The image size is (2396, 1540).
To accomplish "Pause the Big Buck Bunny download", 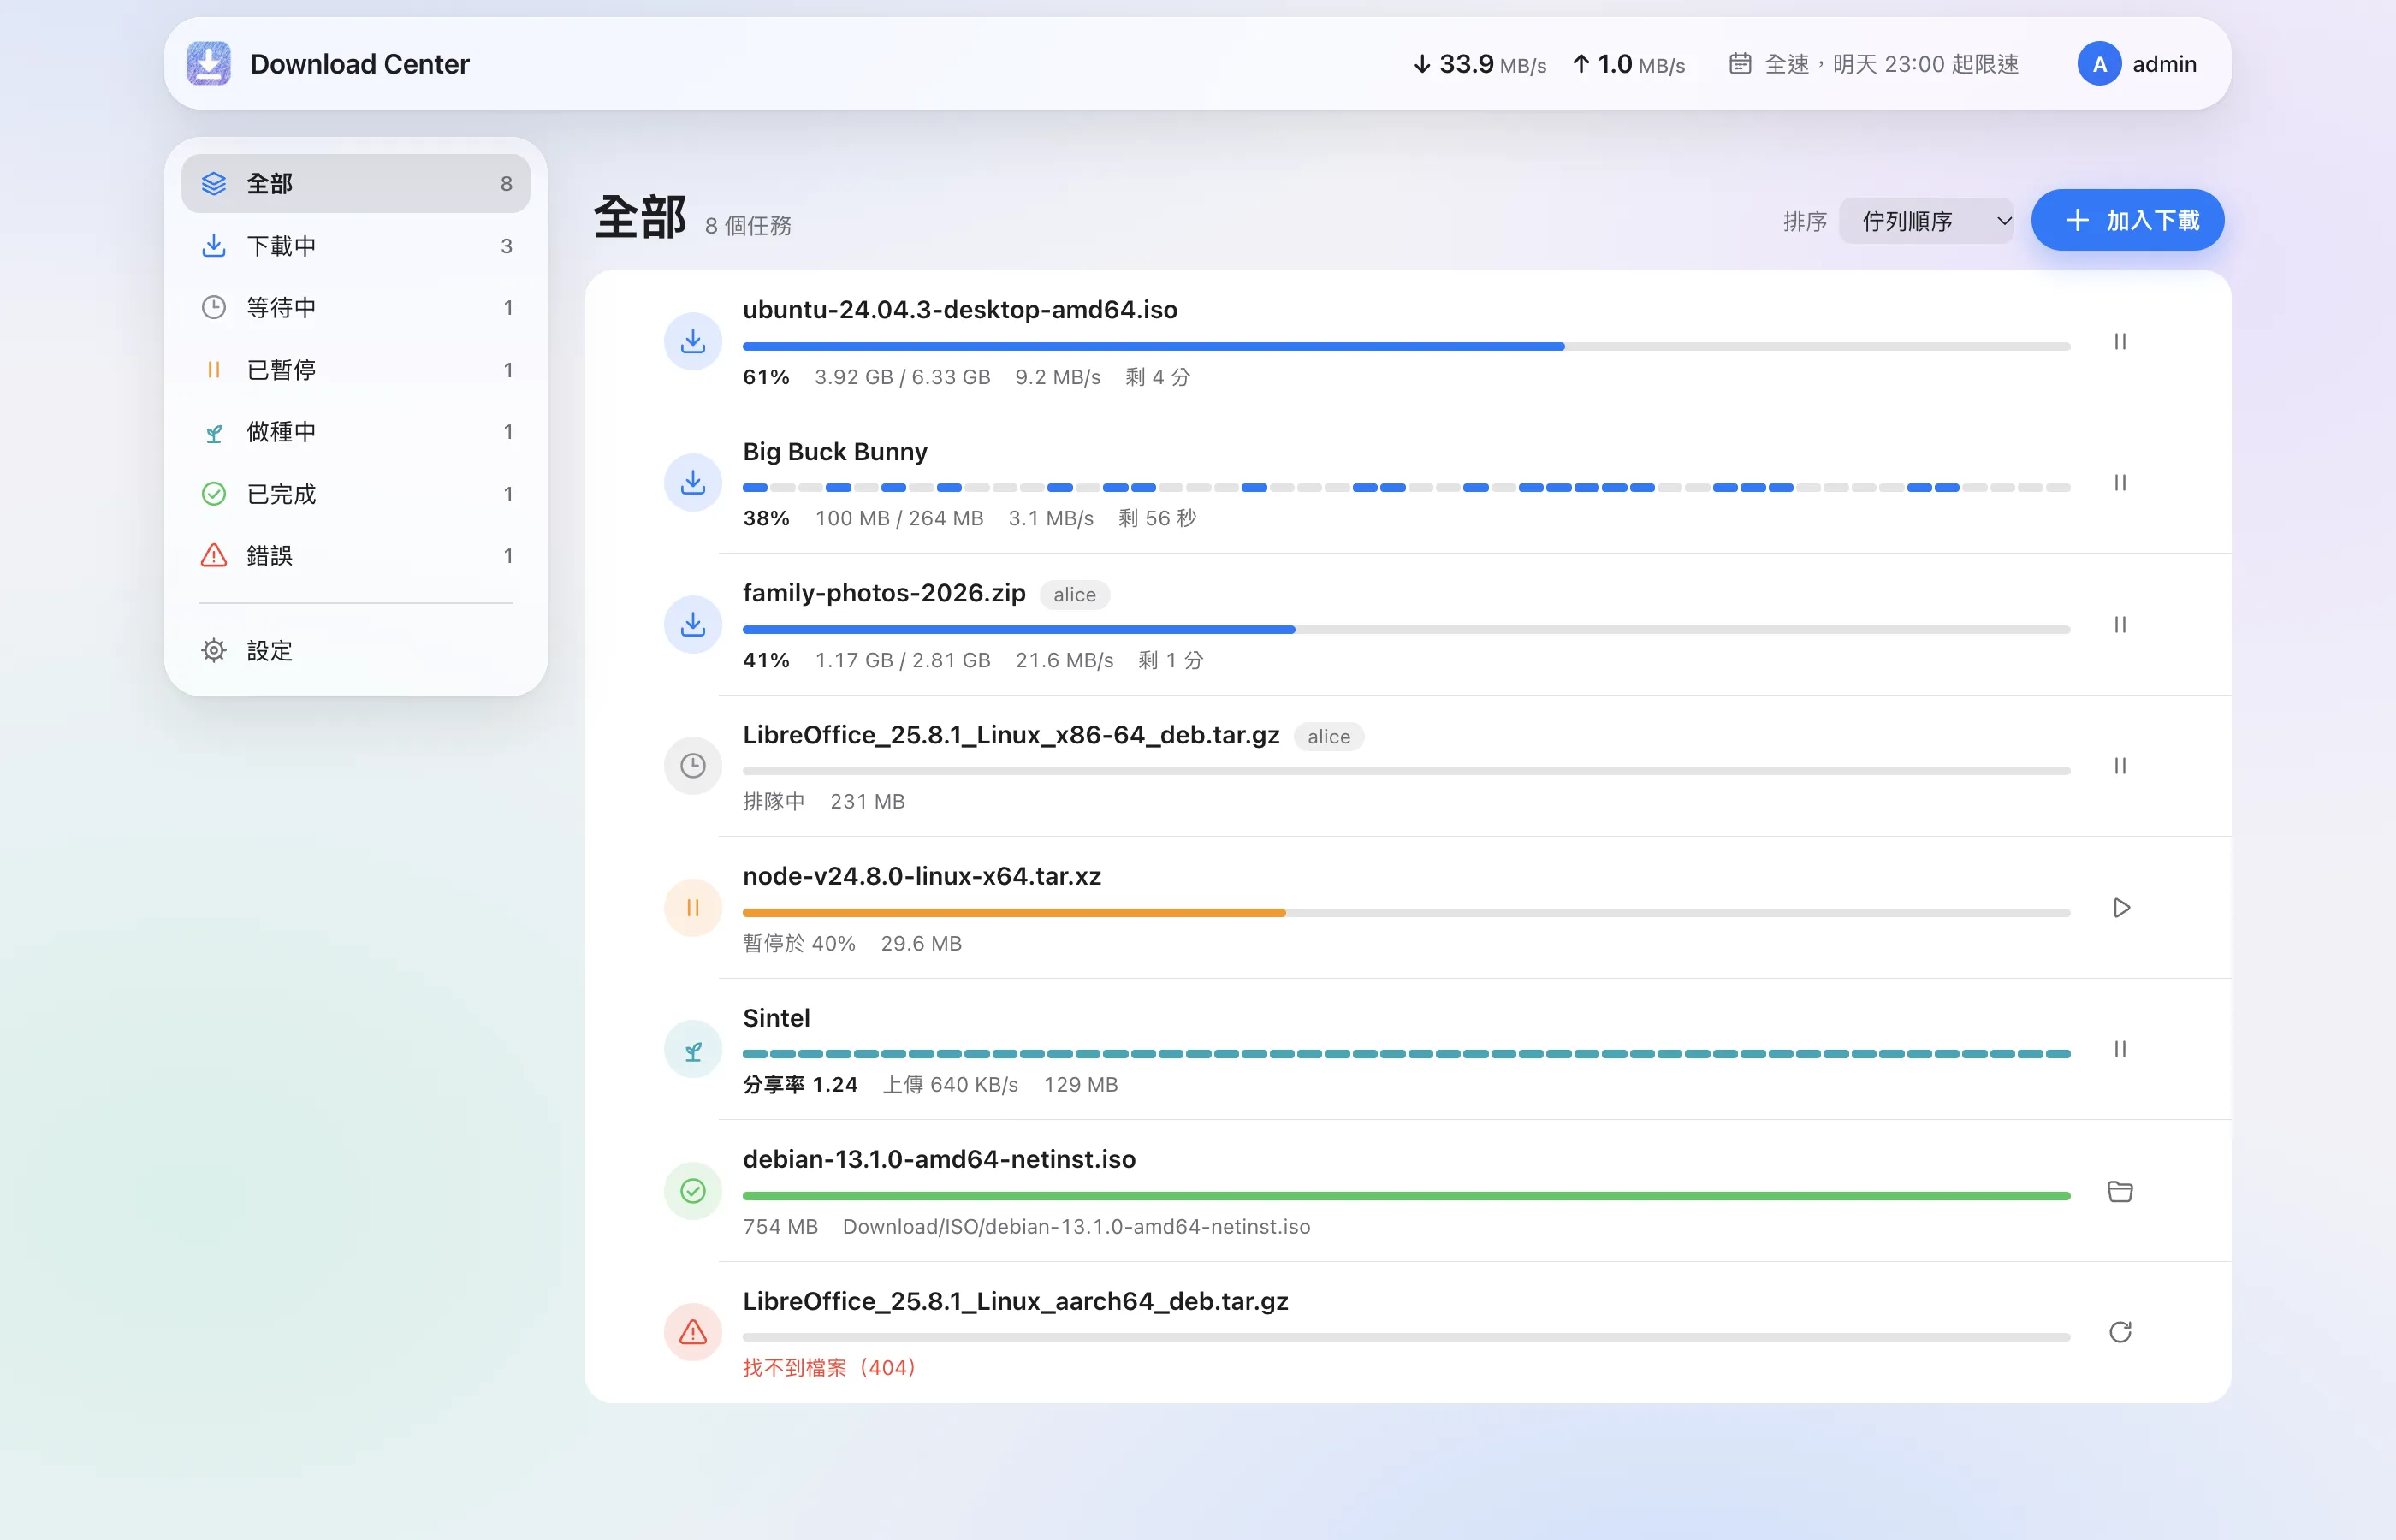I will click(x=2119, y=483).
